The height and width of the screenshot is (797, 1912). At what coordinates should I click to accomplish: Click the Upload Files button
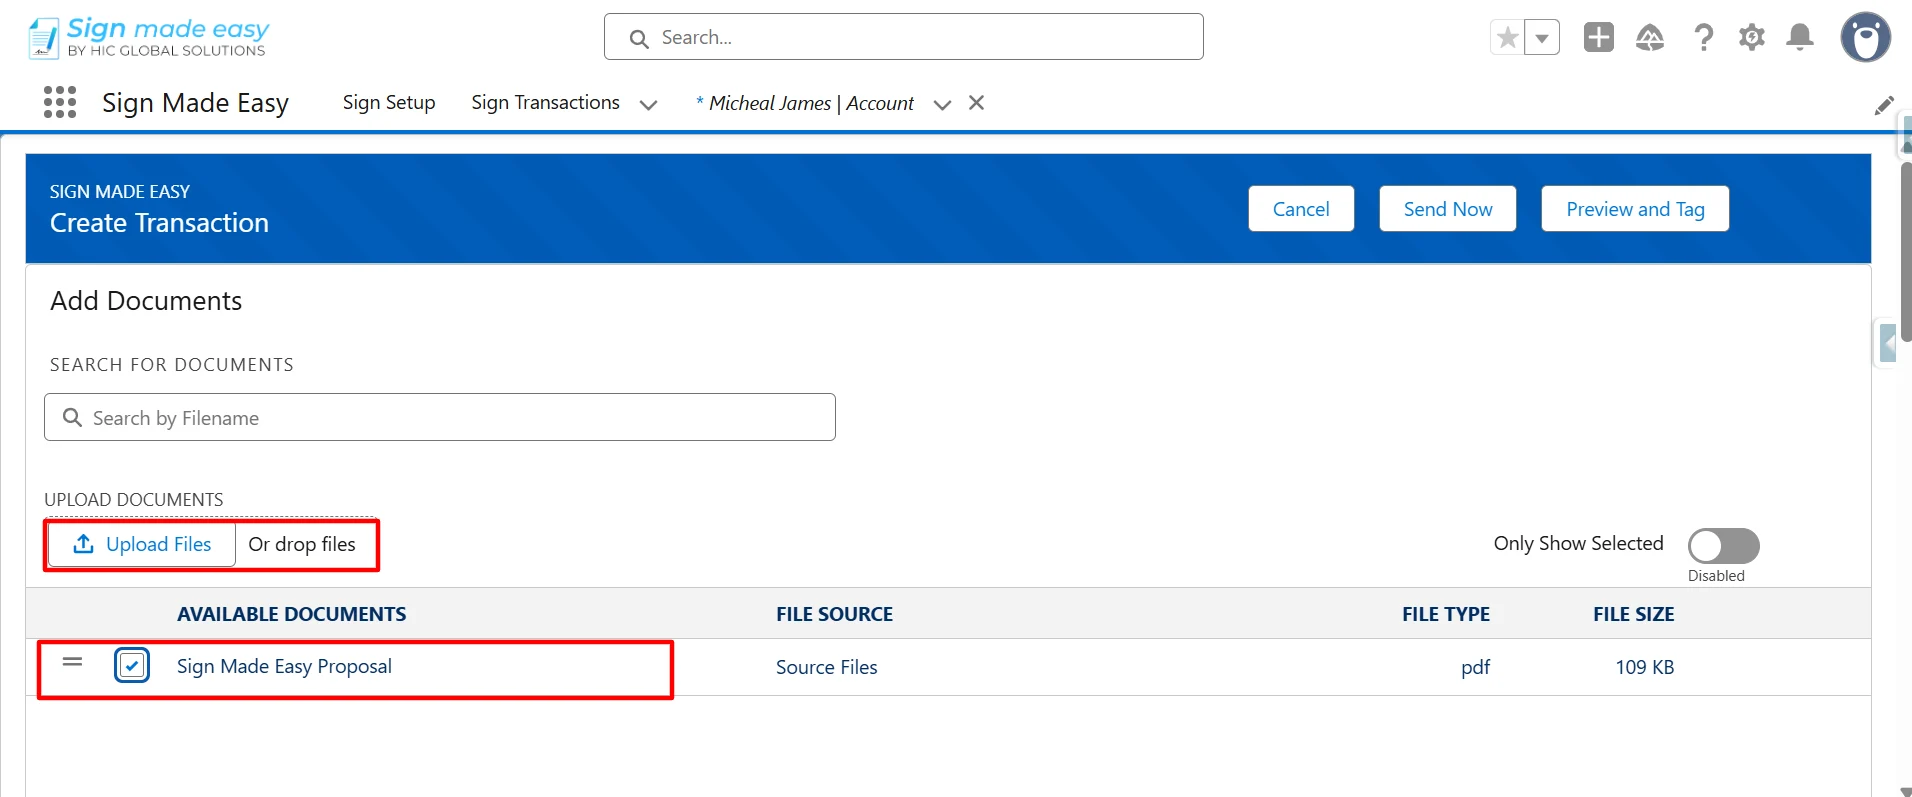tap(142, 544)
